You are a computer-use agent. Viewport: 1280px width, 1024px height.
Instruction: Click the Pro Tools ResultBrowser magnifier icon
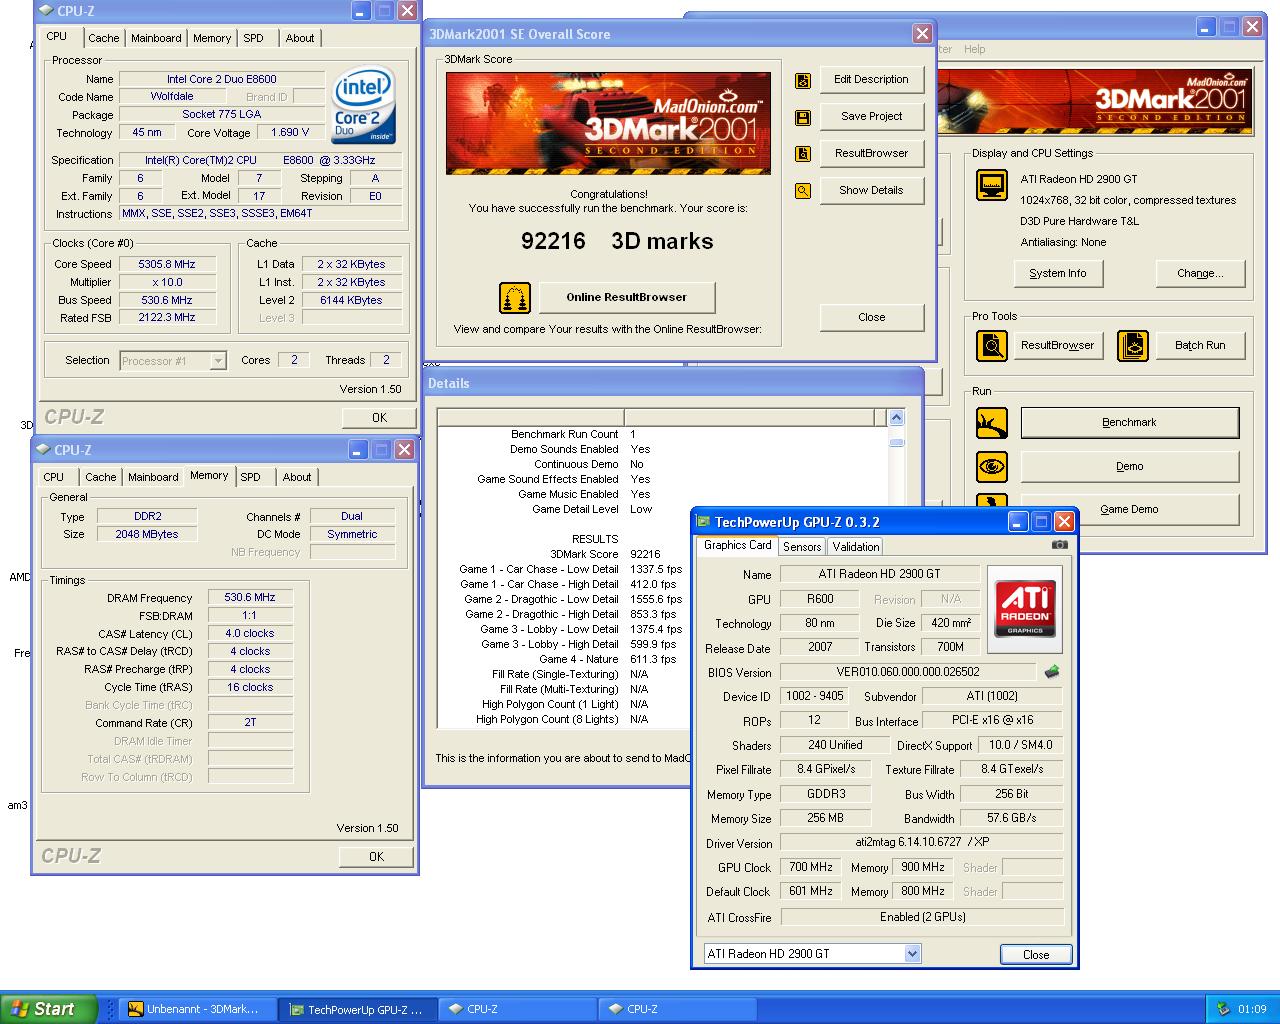992,346
